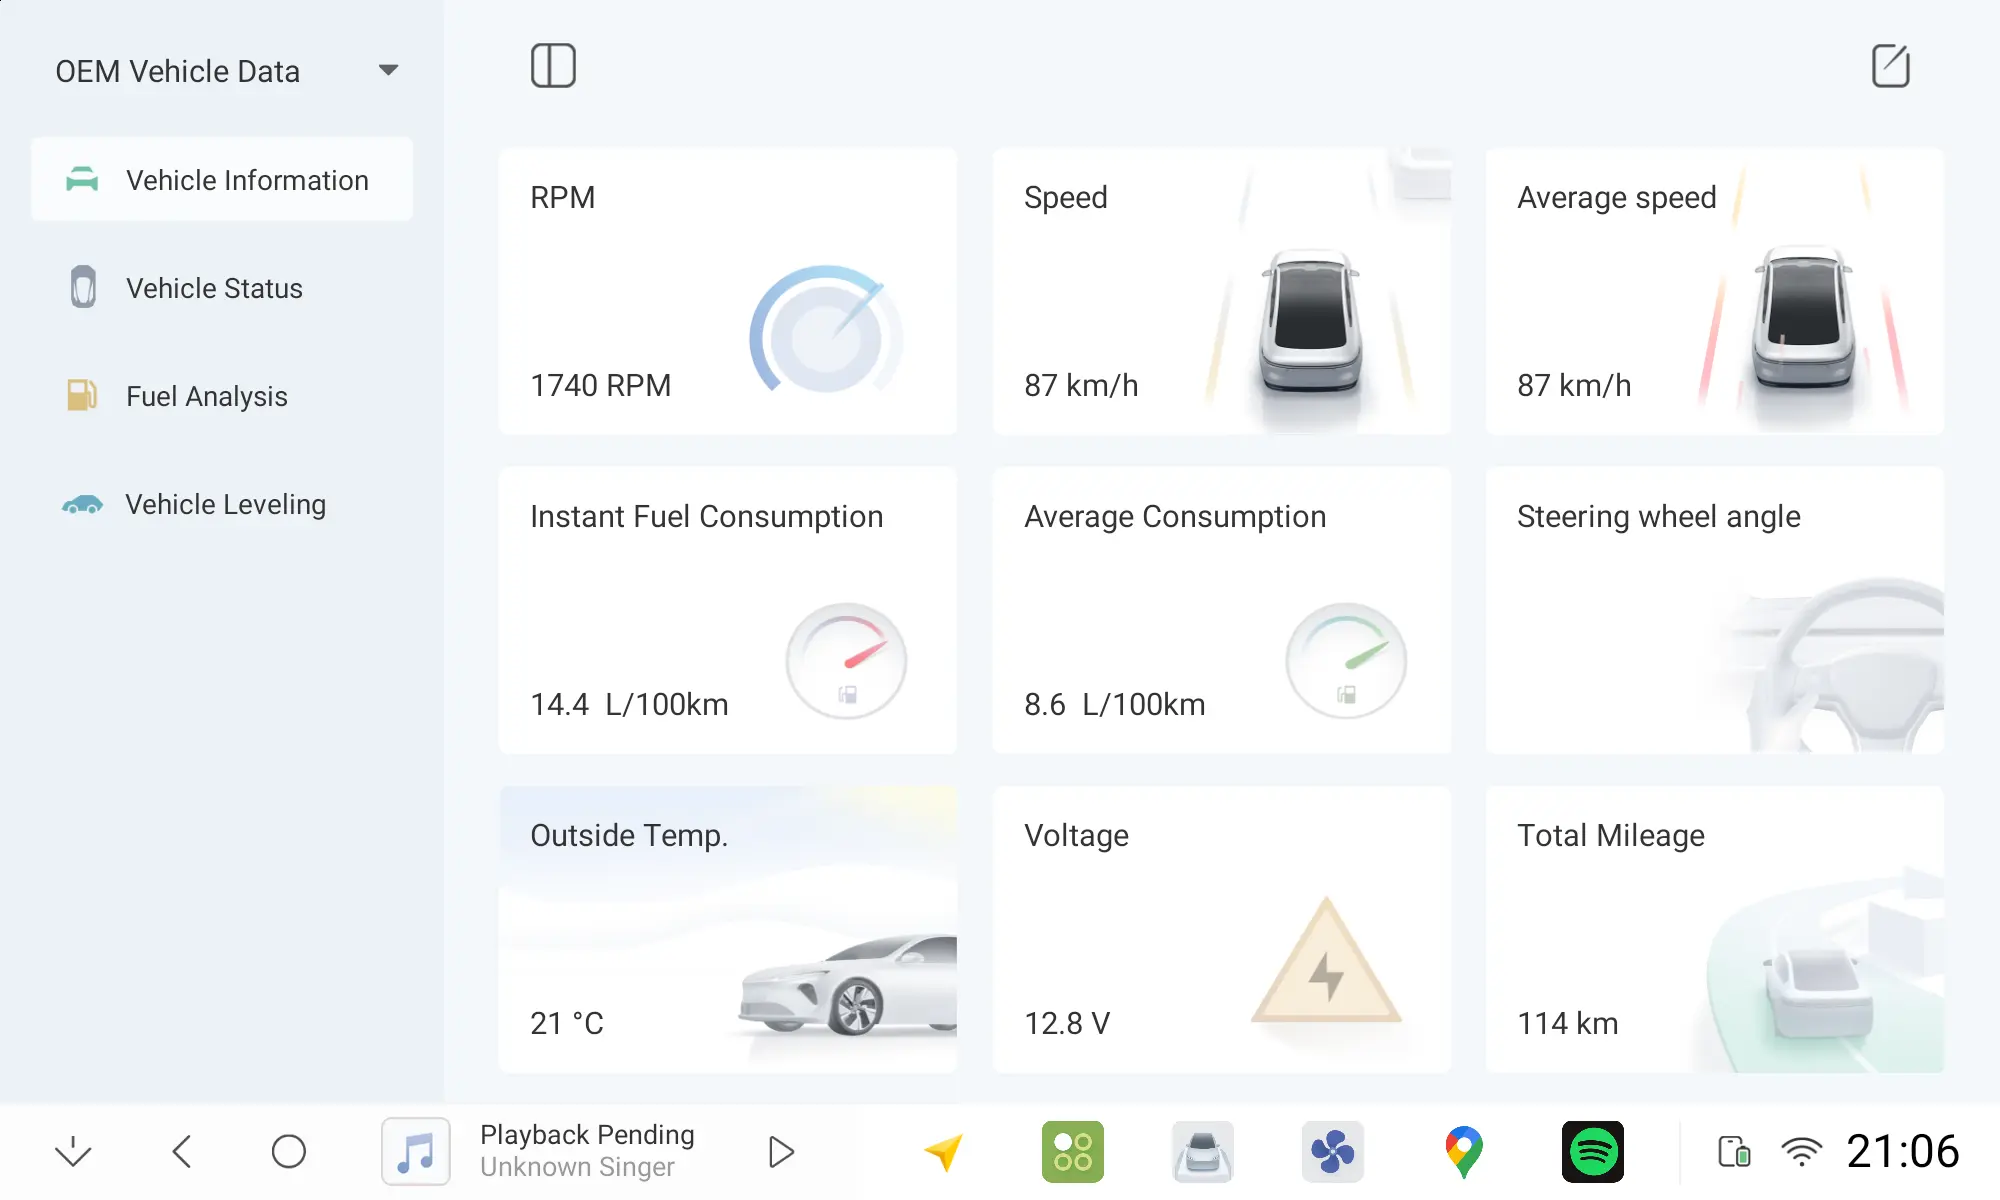Open Spotify from the taskbar
Viewport: 2000px width, 1200px height.
pos(1592,1151)
